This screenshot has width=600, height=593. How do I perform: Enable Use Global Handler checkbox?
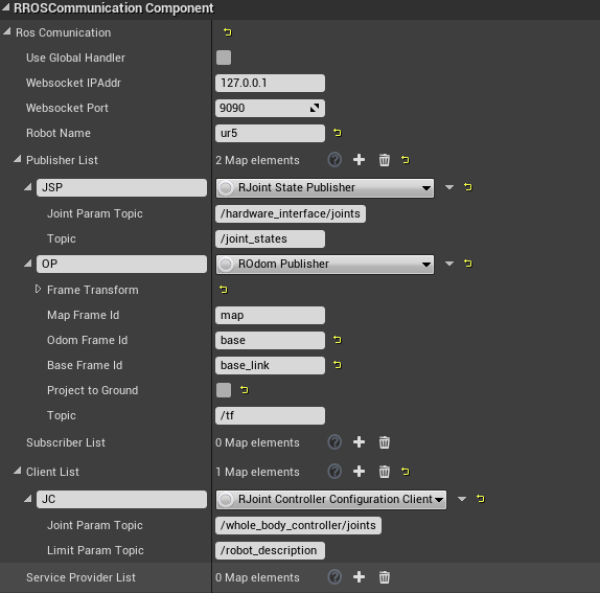point(224,58)
